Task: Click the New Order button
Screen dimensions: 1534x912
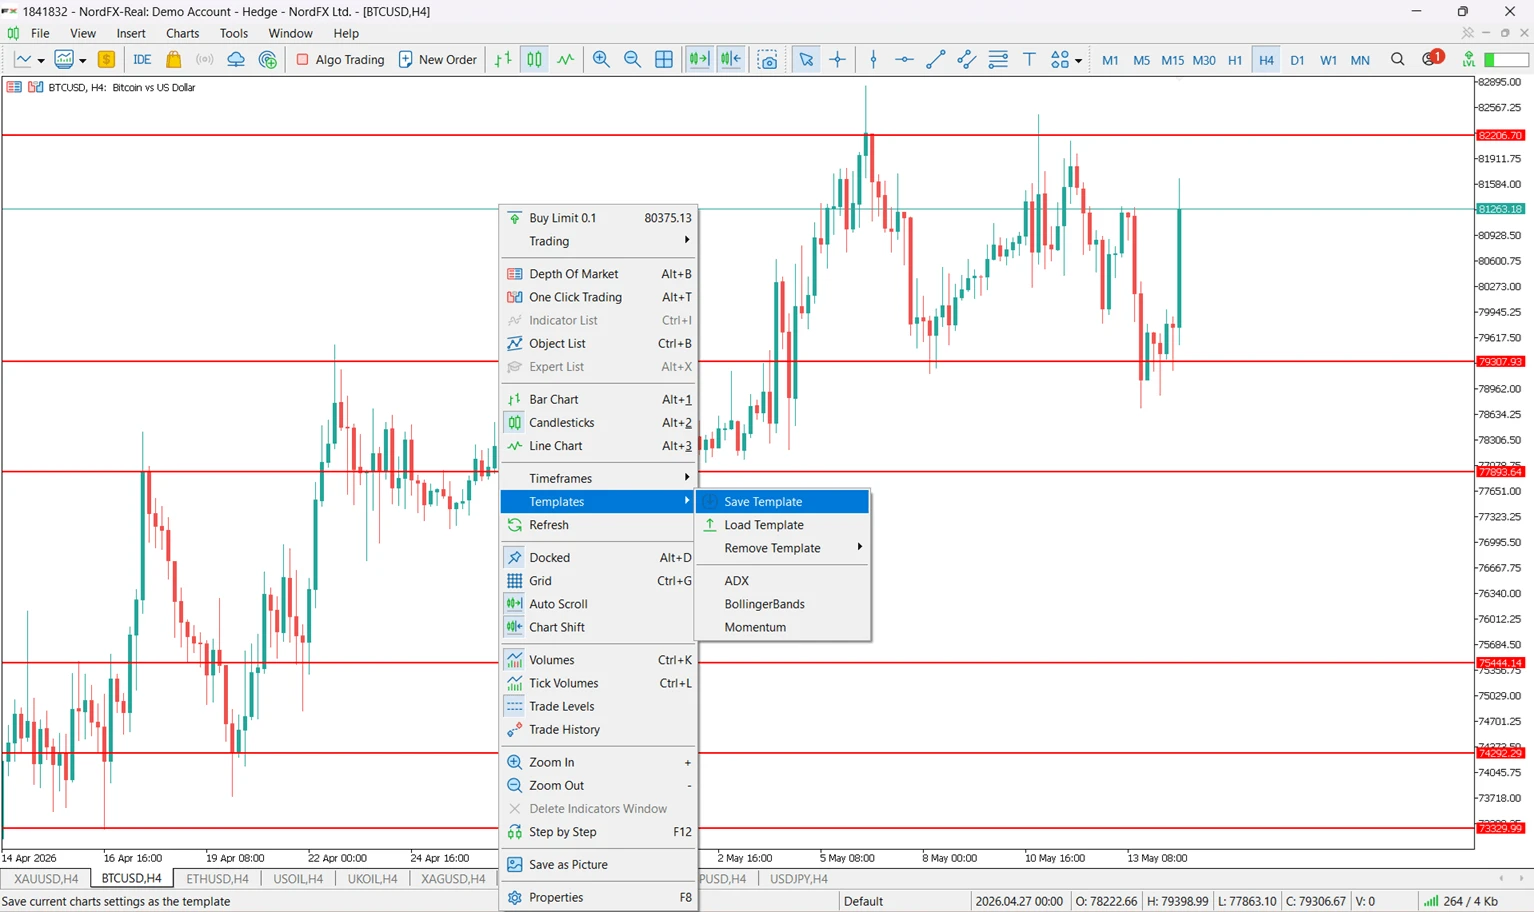Action: pos(438,60)
